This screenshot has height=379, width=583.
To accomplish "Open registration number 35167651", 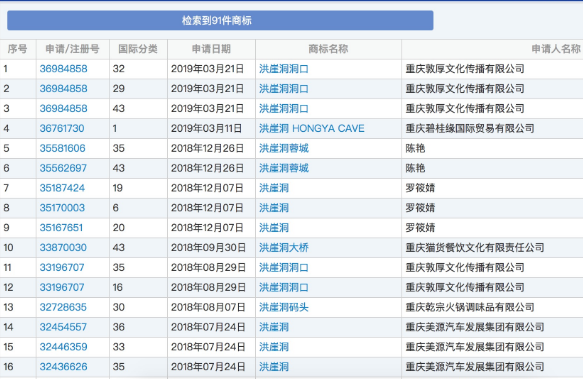I will point(61,228).
